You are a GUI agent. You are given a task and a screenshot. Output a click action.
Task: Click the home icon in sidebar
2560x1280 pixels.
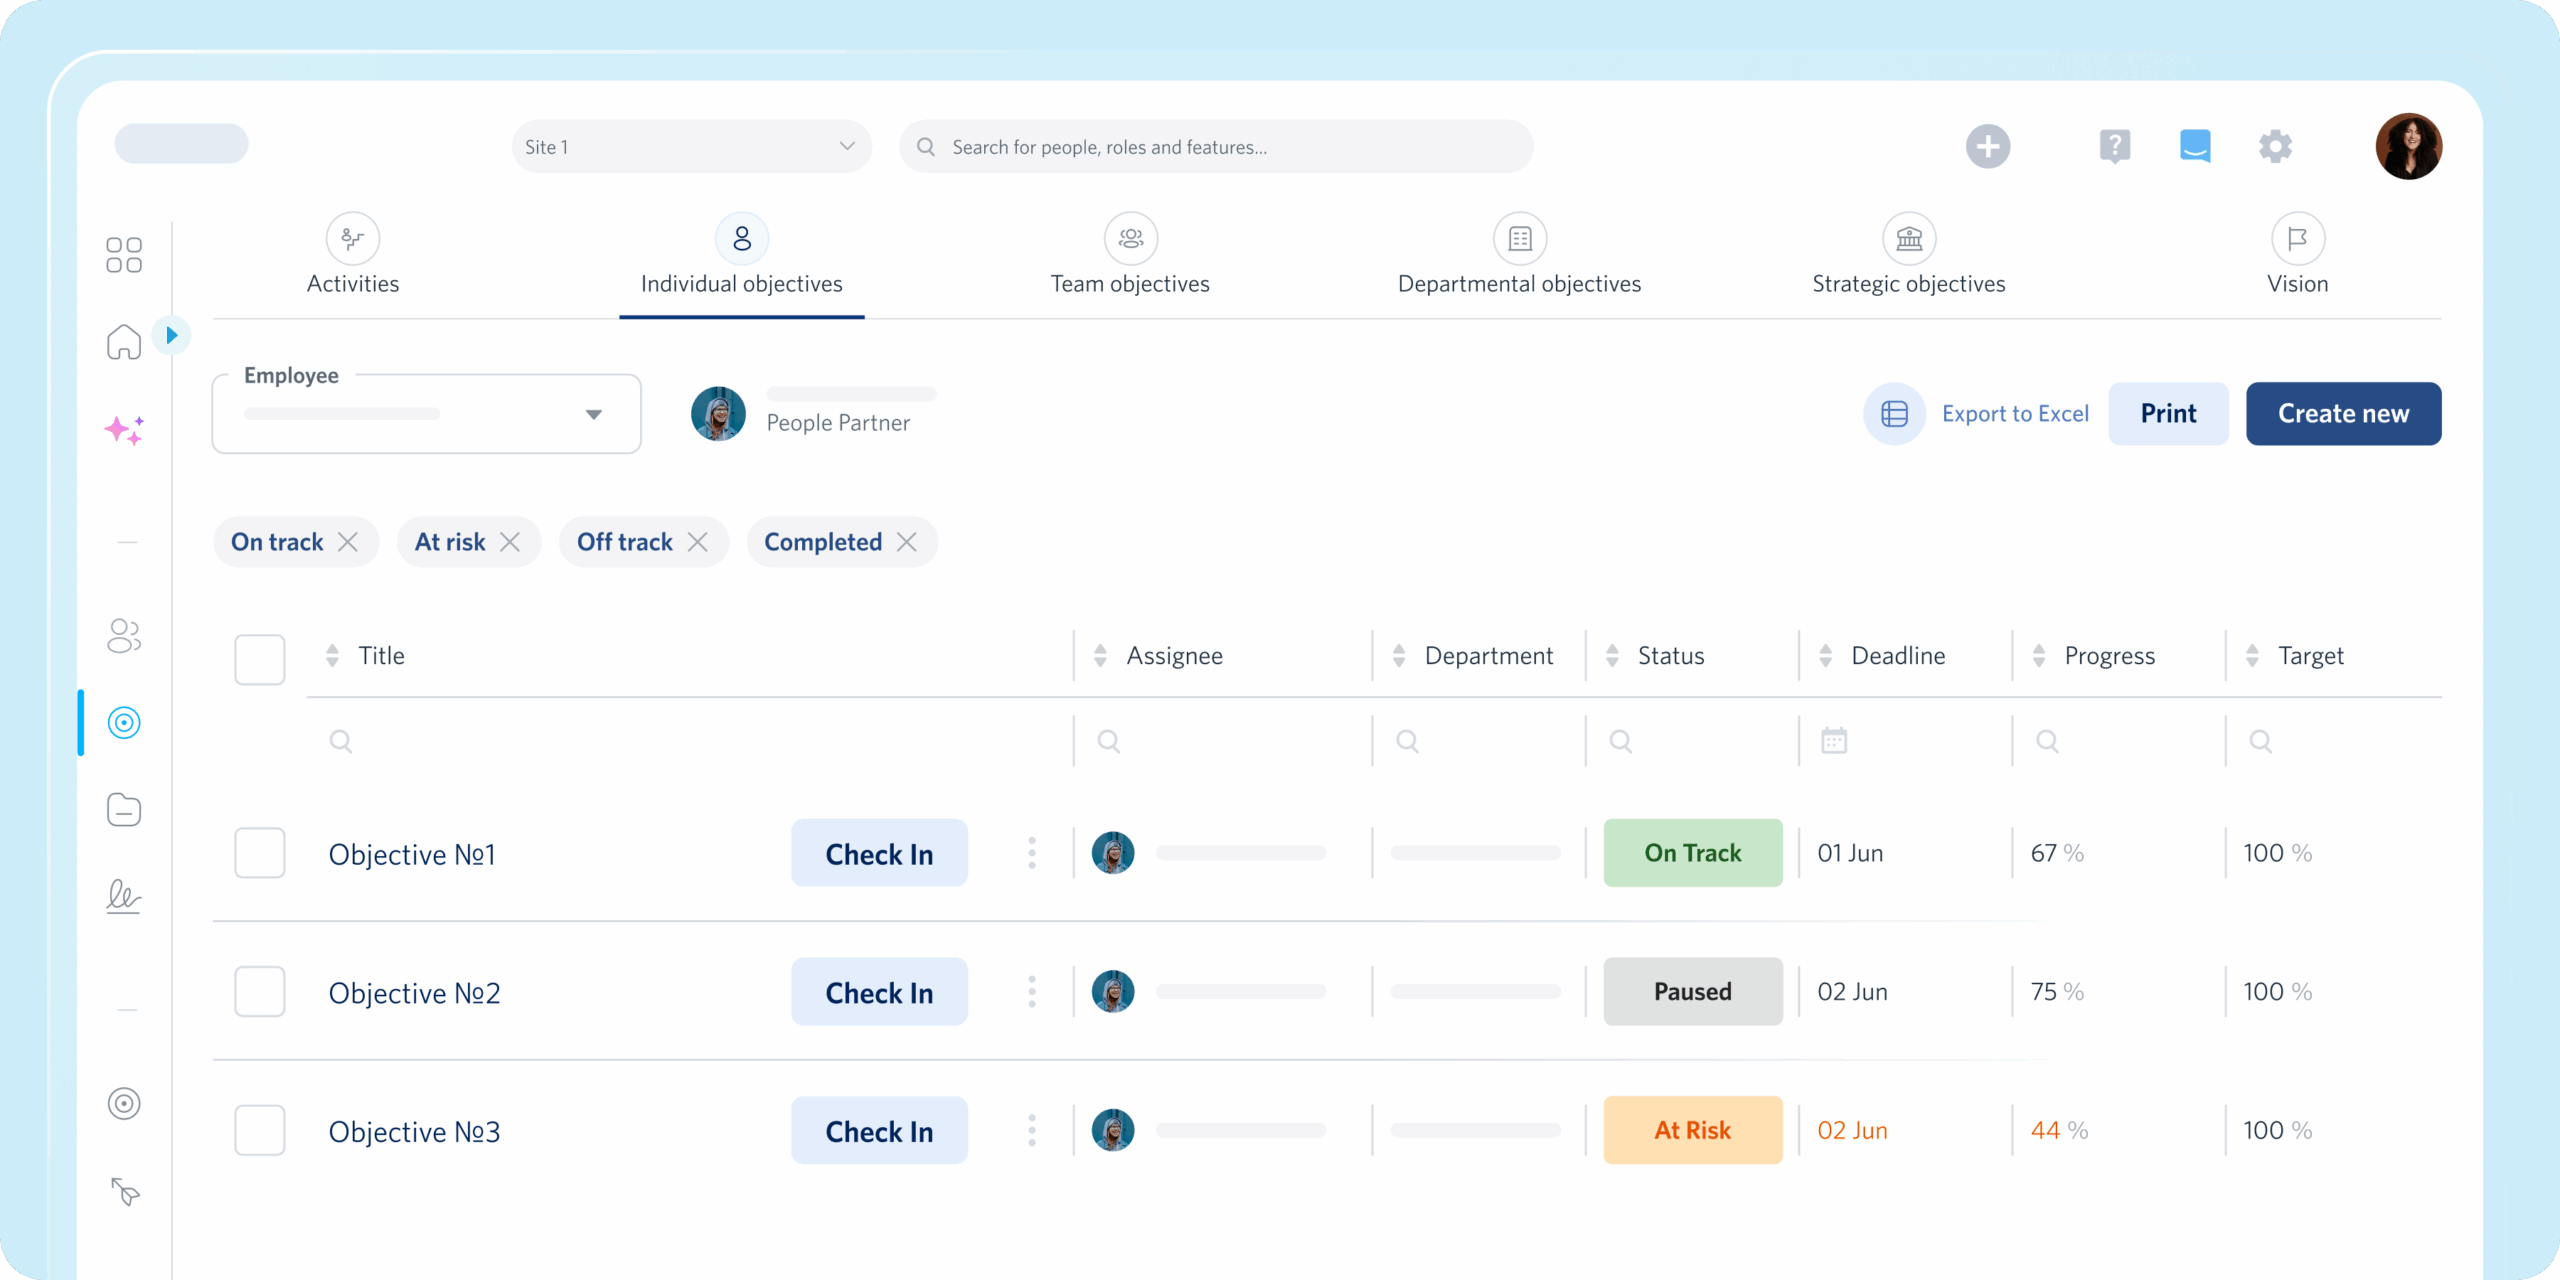pos(124,342)
